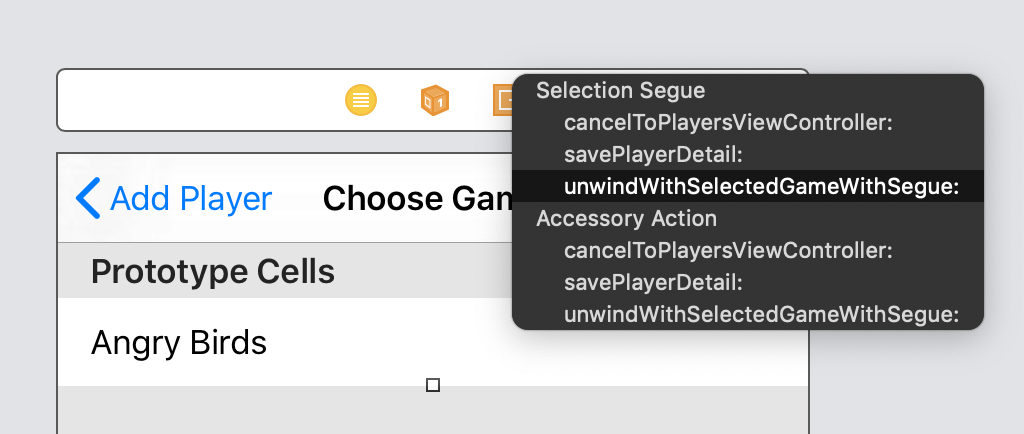Click the square resize handle below the cell
Image resolution: width=1024 pixels, height=434 pixels.
coord(432,385)
